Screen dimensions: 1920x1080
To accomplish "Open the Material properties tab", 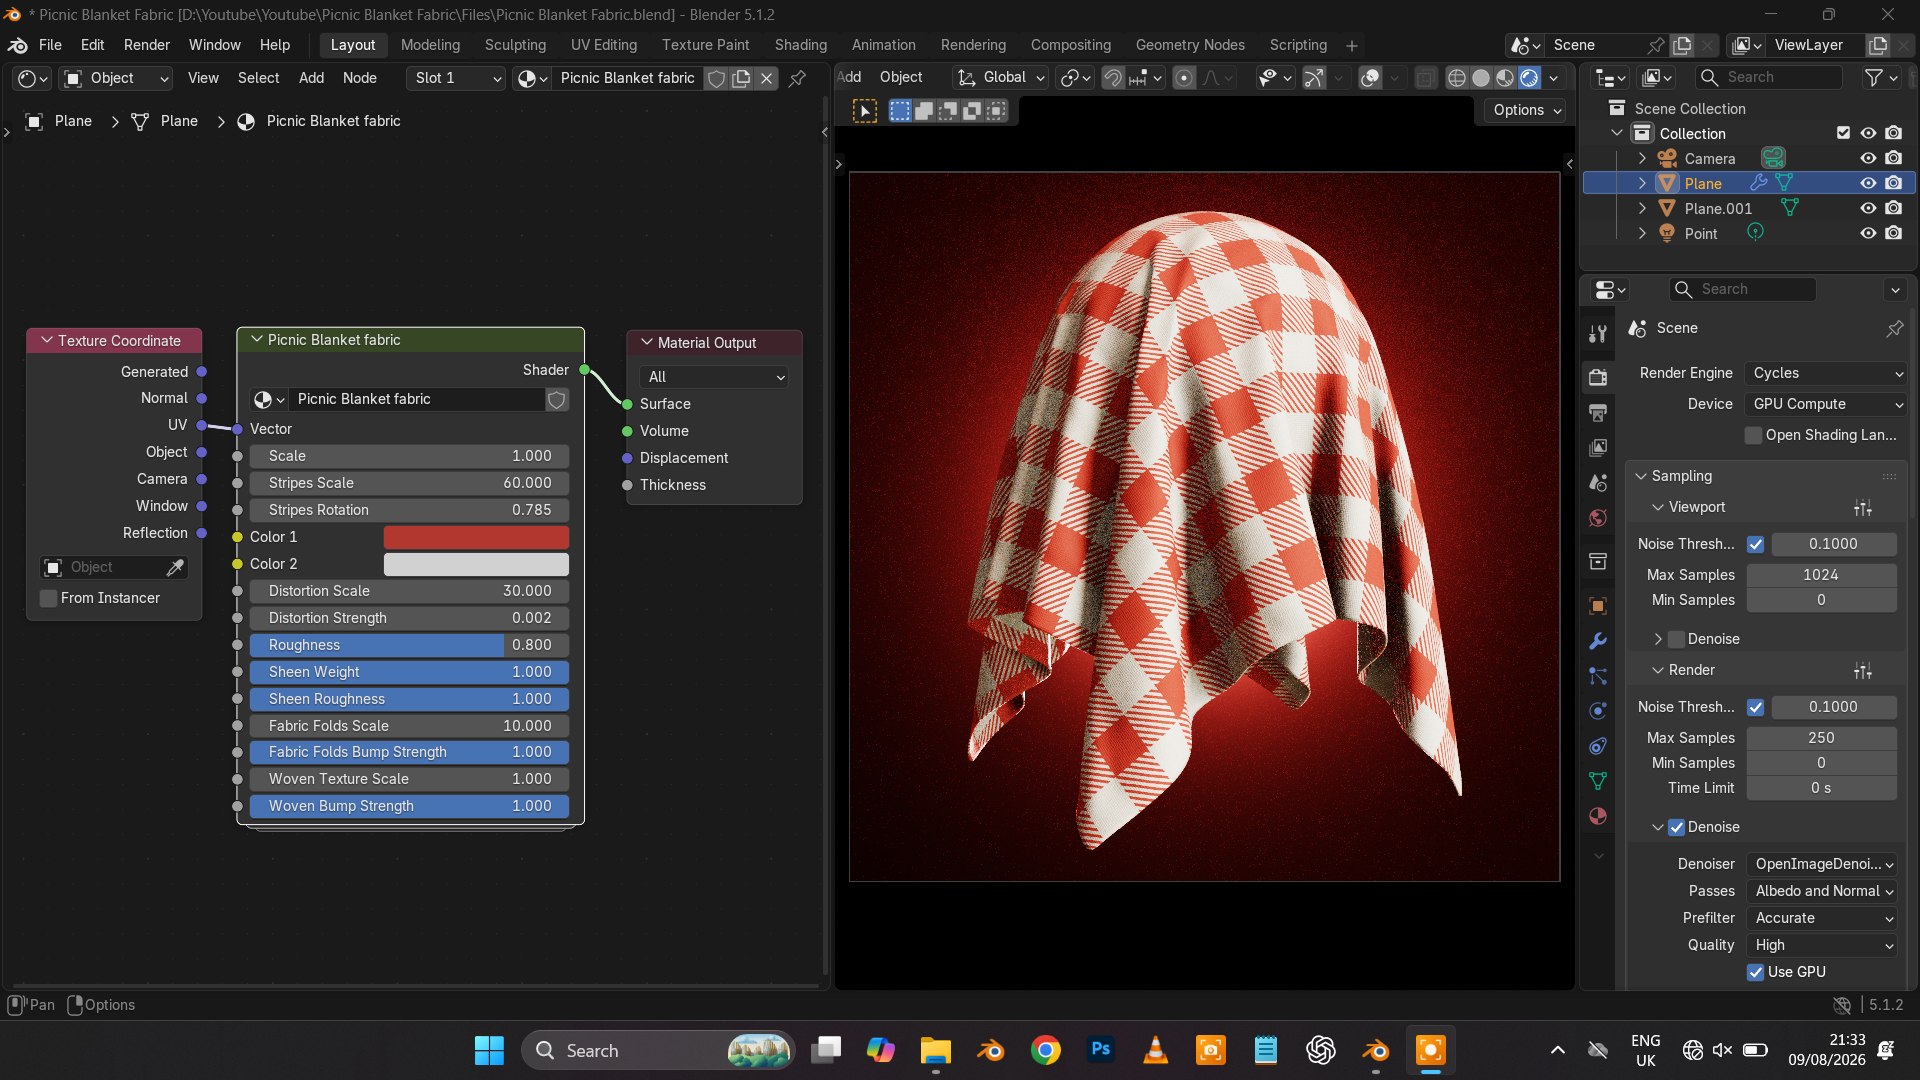I will (1598, 816).
